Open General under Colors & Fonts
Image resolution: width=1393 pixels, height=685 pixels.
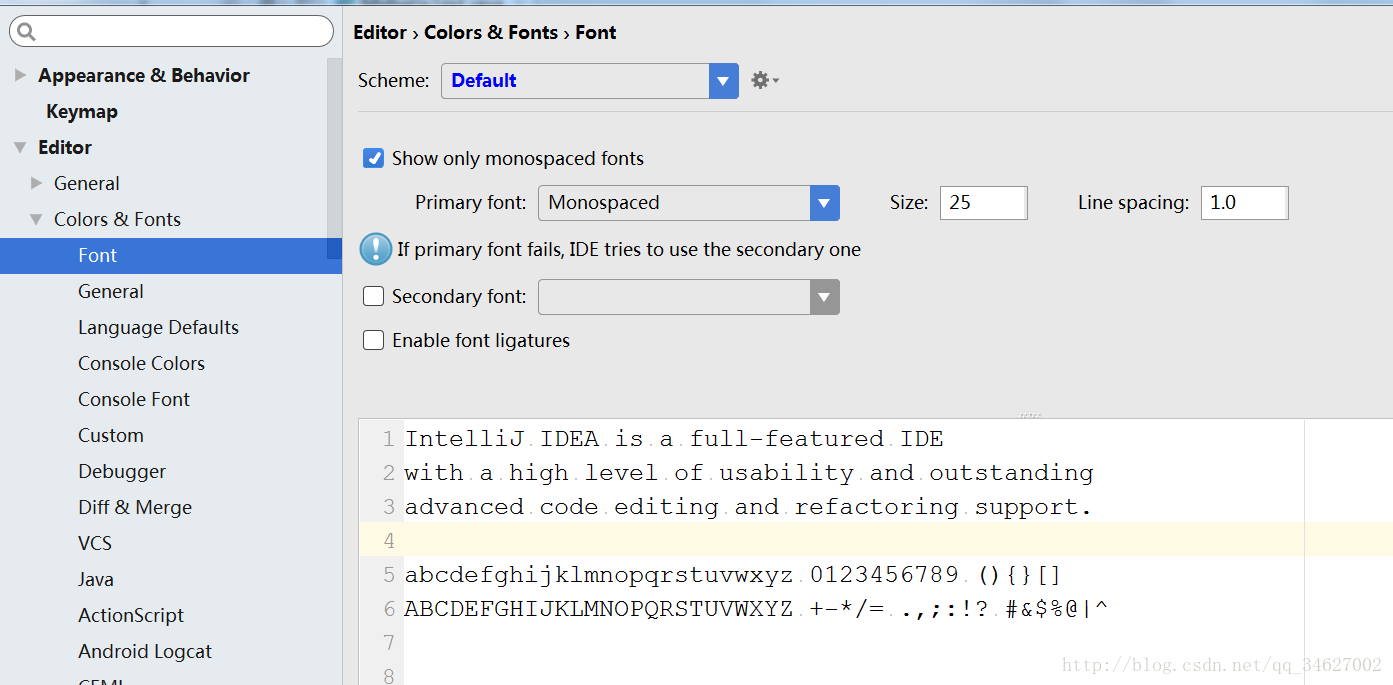111,291
